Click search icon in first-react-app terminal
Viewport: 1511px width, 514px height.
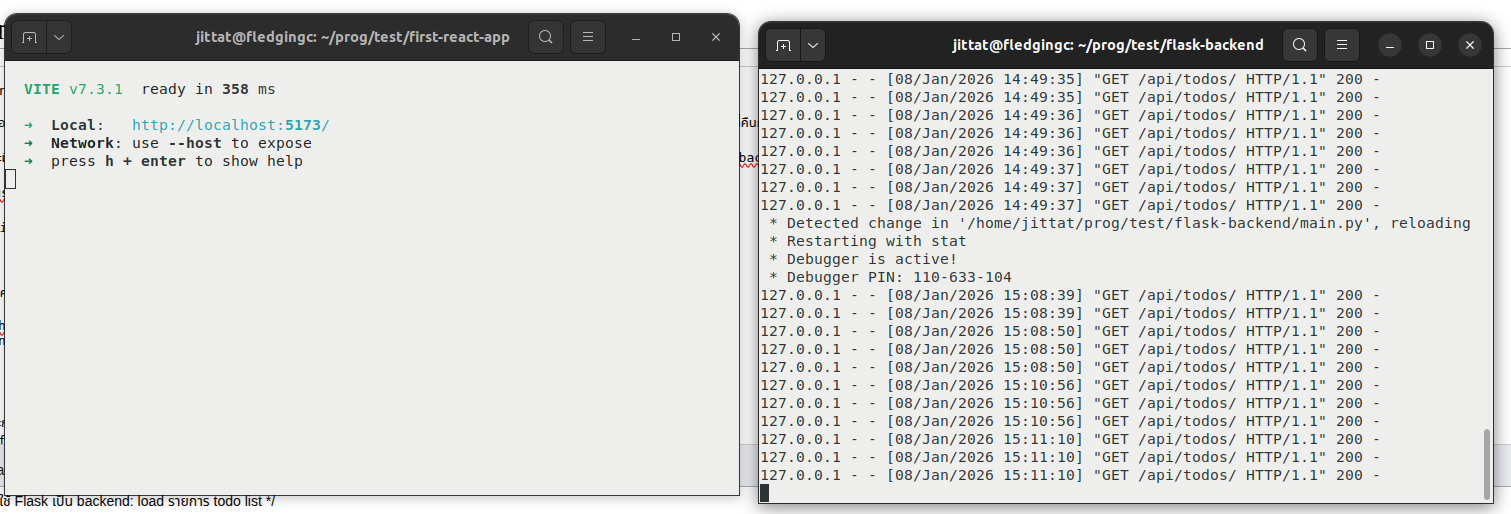click(x=545, y=37)
